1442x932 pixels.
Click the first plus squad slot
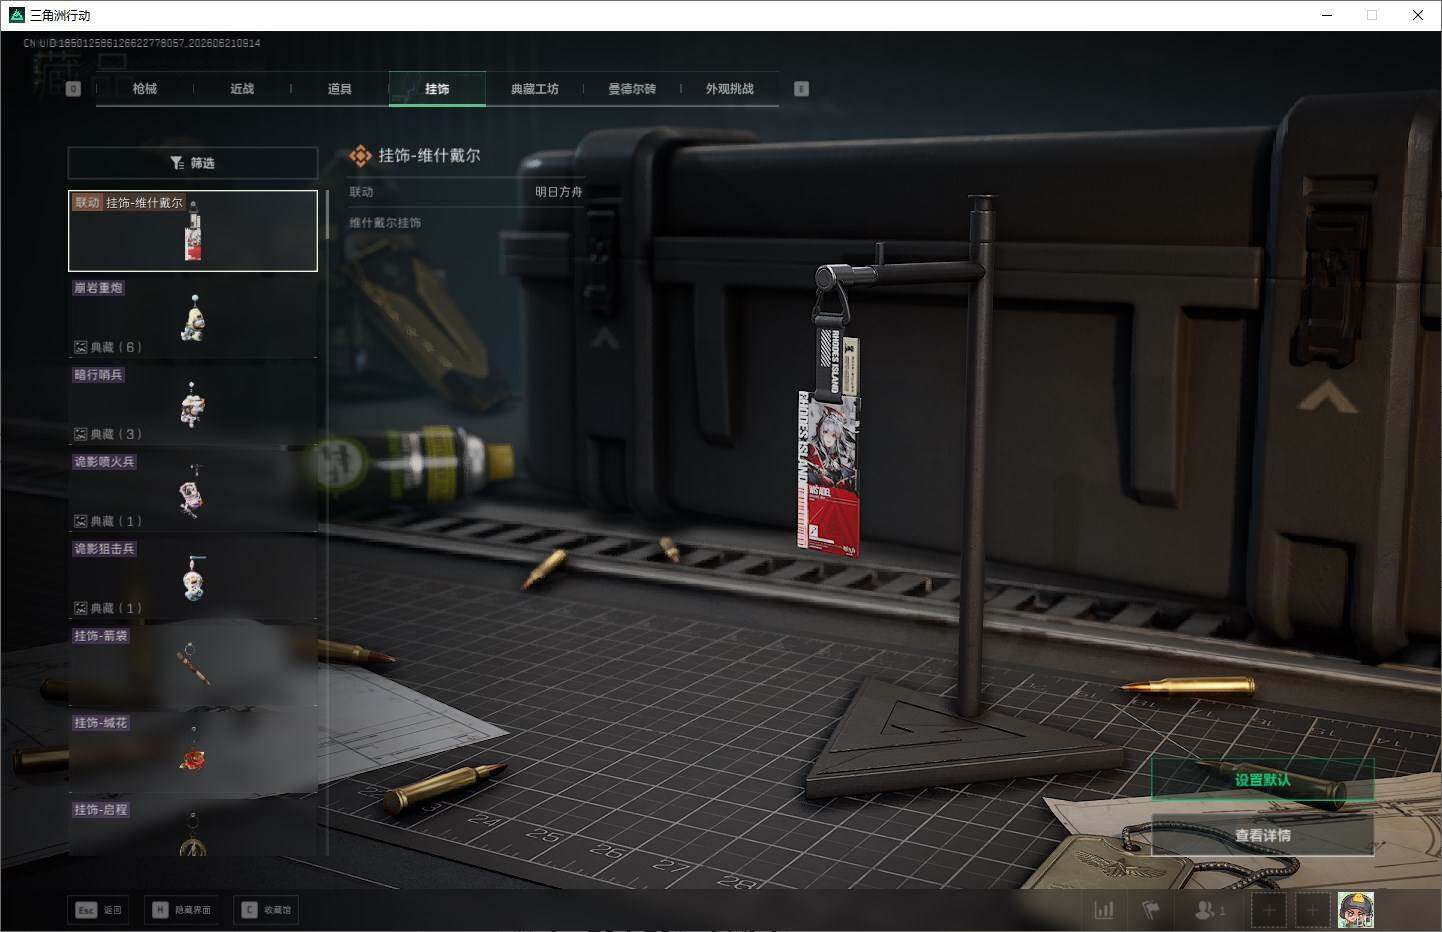[1269, 910]
